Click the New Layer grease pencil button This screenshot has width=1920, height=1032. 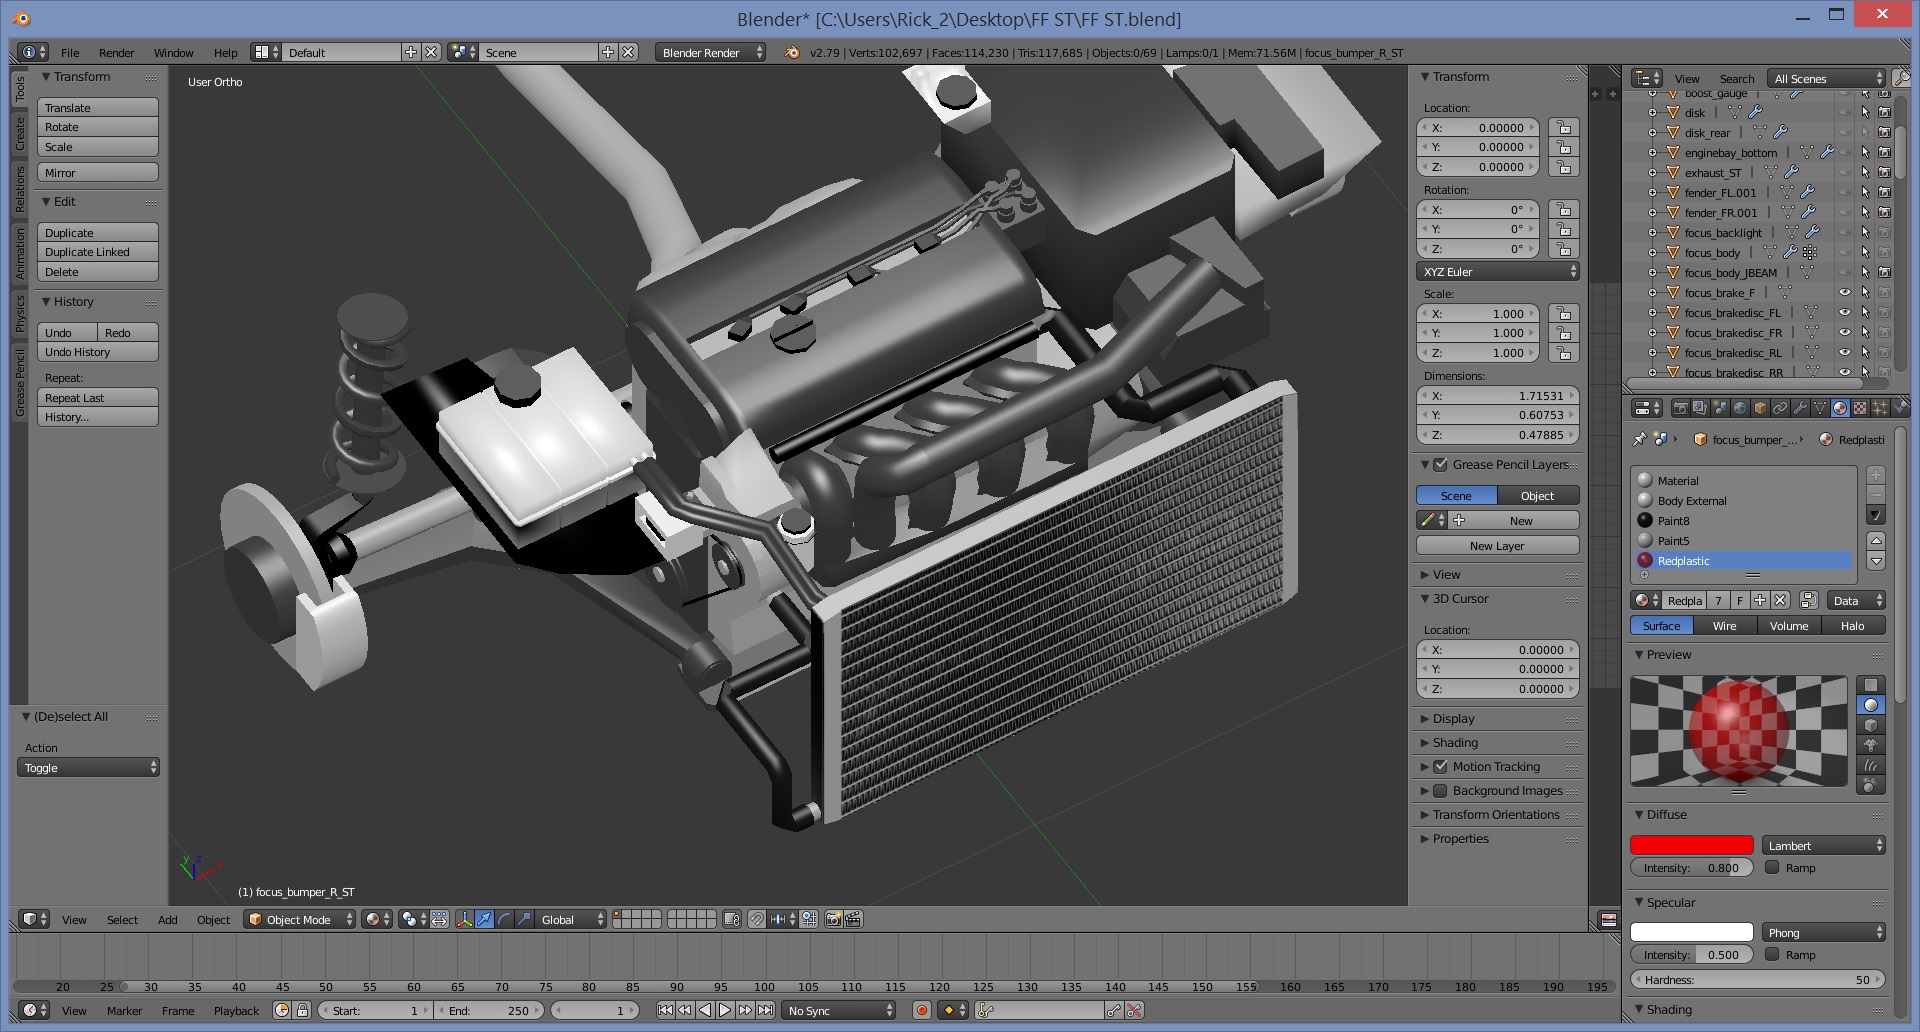(x=1497, y=545)
